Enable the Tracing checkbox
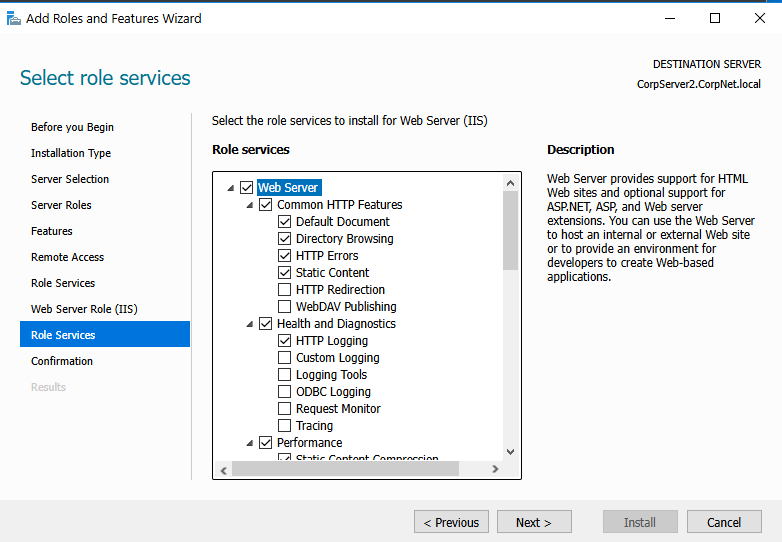Viewport: 782px width, 542px height. [x=285, y=426]
